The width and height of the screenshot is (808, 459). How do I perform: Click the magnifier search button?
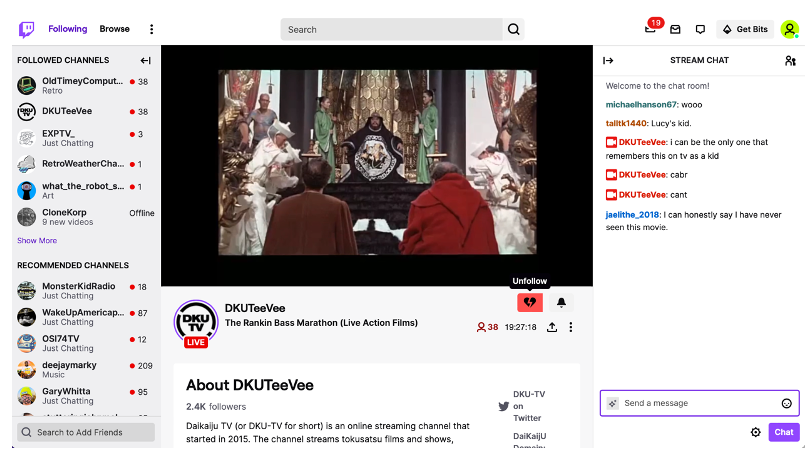click(x=513, y=29)
